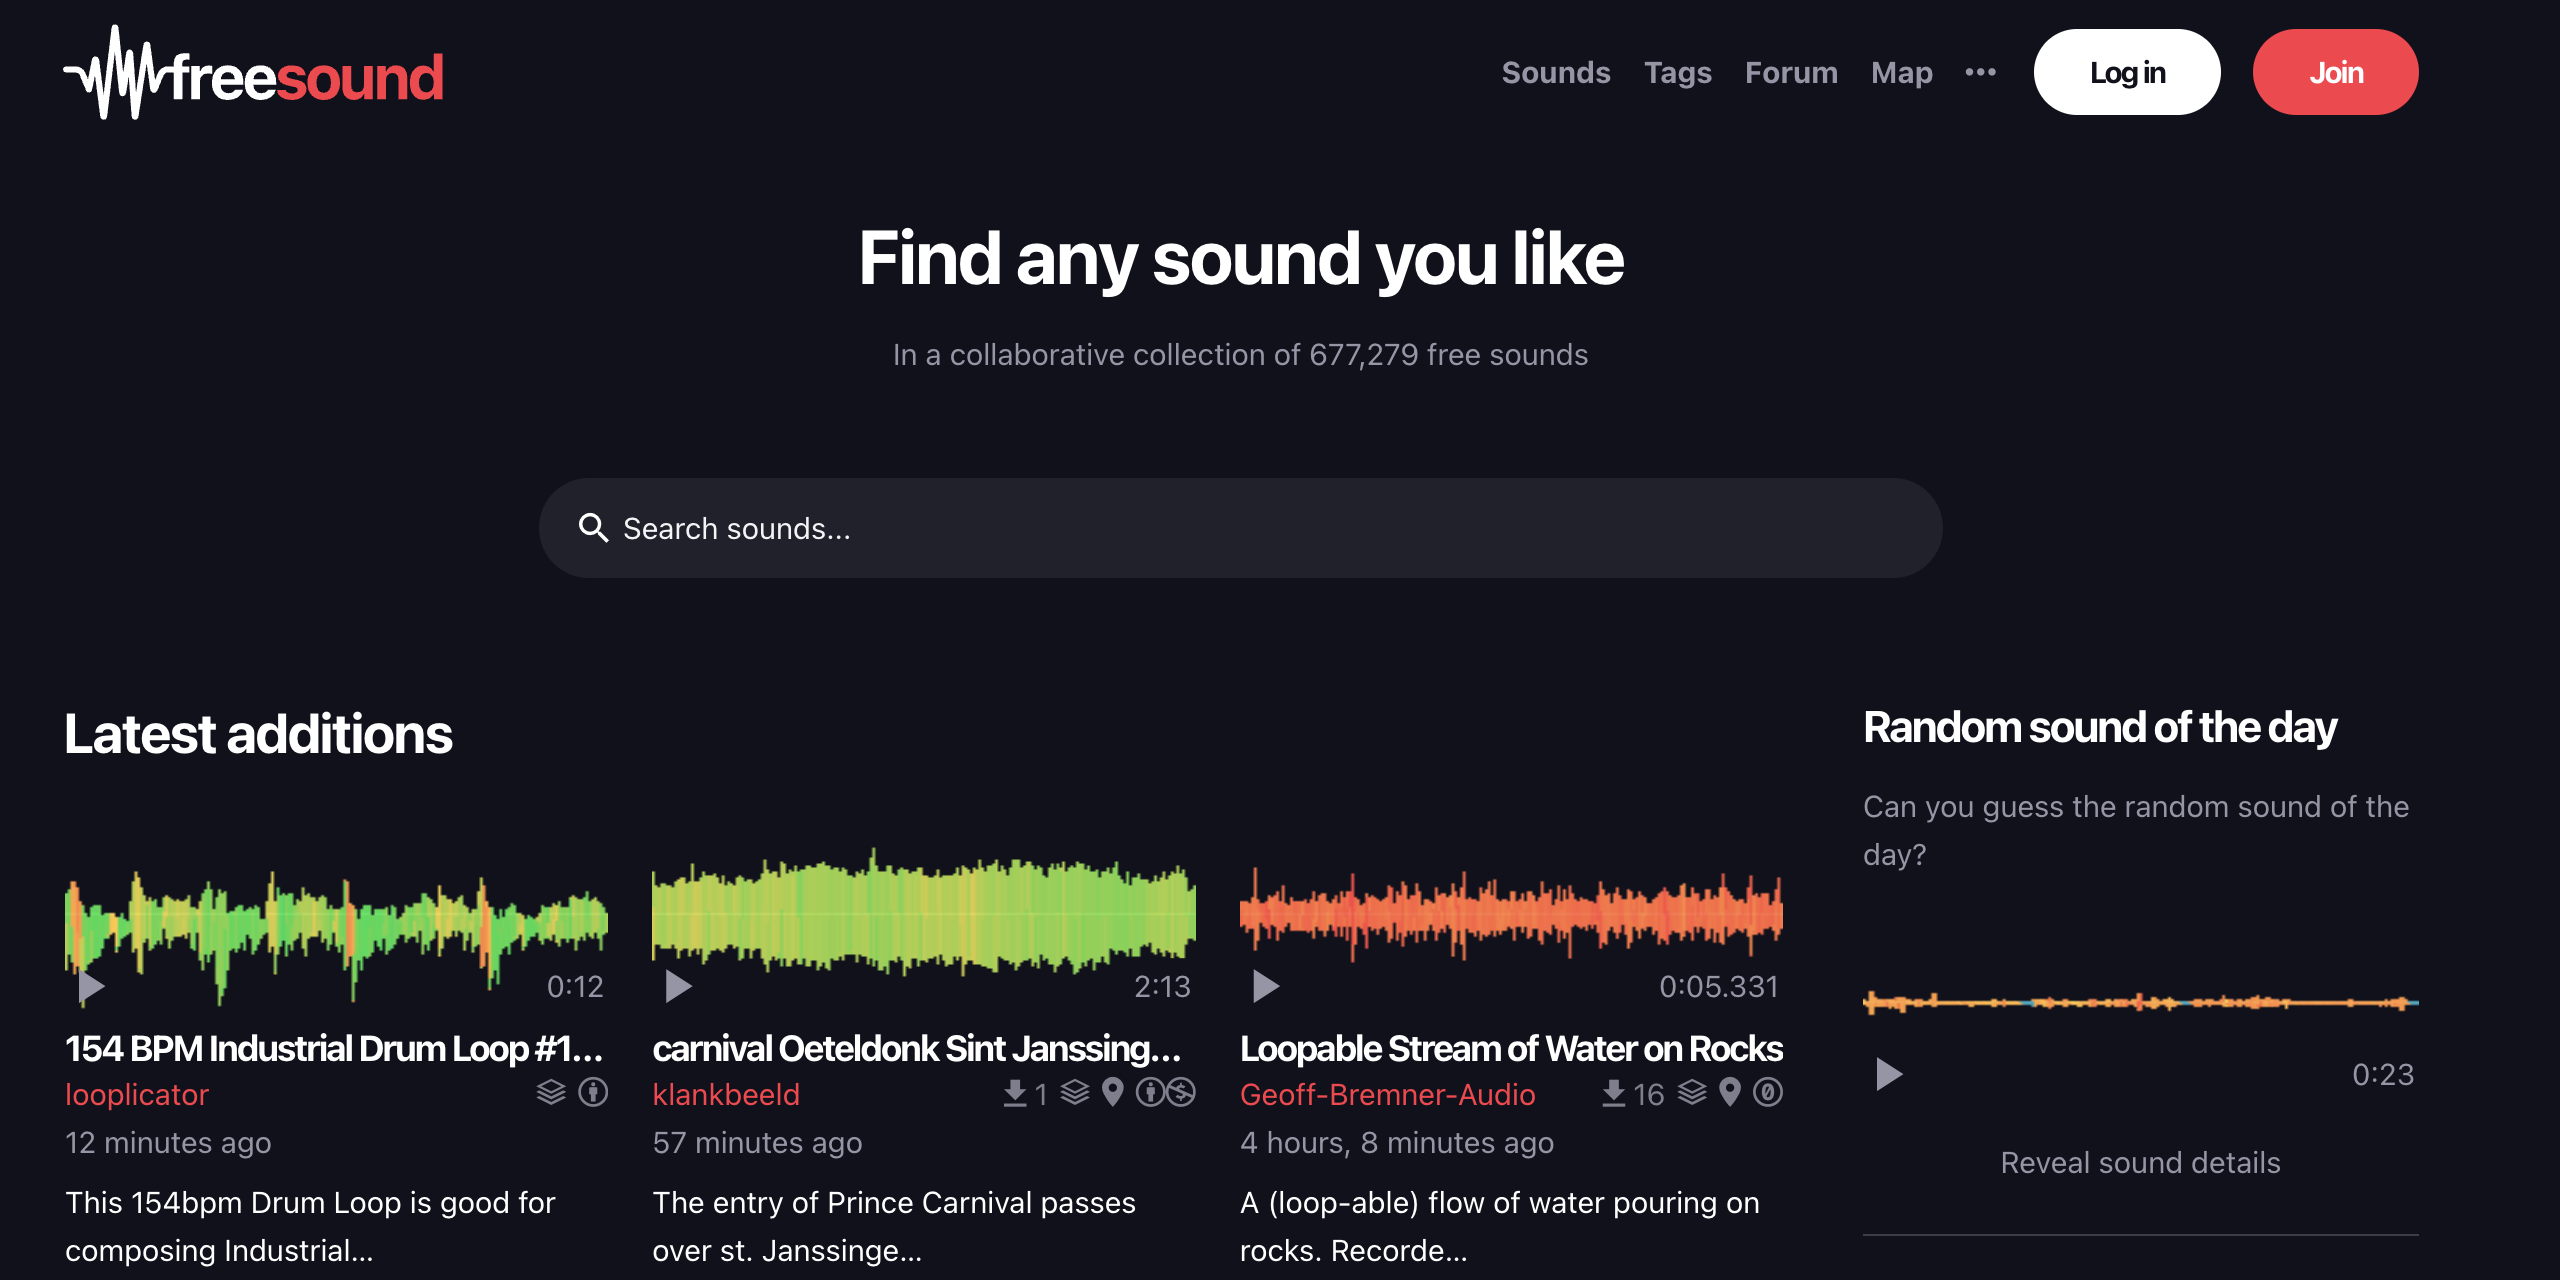The width and height of the screenshot is (2560, 1280).
Task: Click the '57 minutes ago' timestamp
Action: tap(757, 1142)
